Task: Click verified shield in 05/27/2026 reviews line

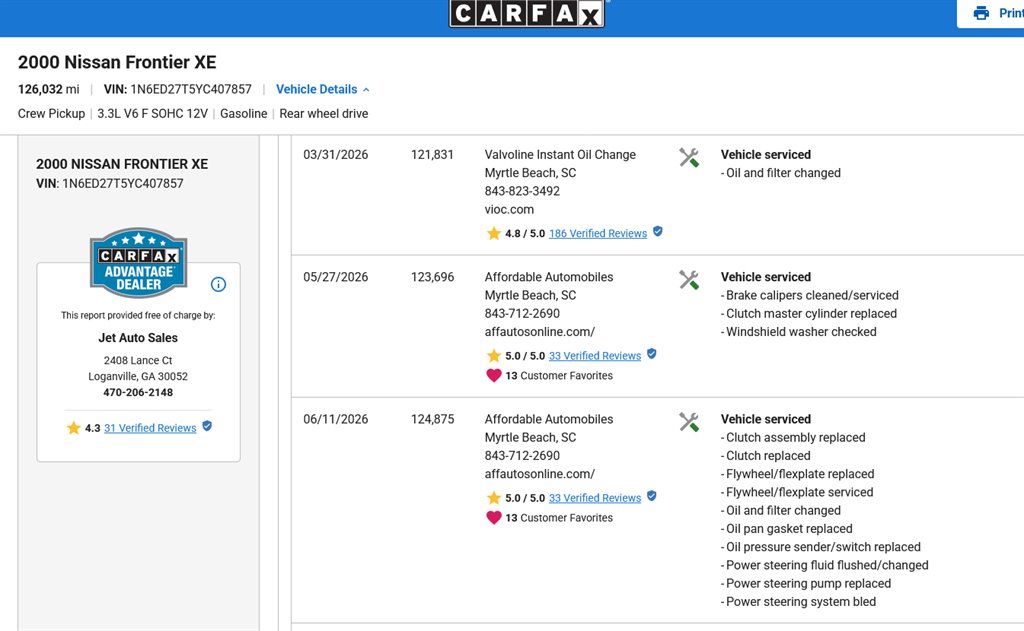Action: coord(652,353)
